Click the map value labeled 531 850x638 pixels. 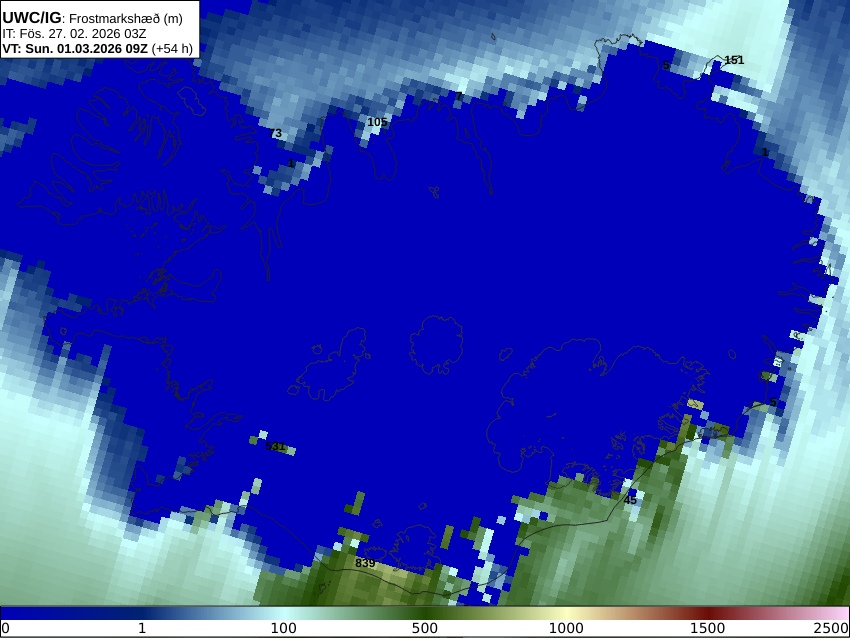[x=275, y=447]
